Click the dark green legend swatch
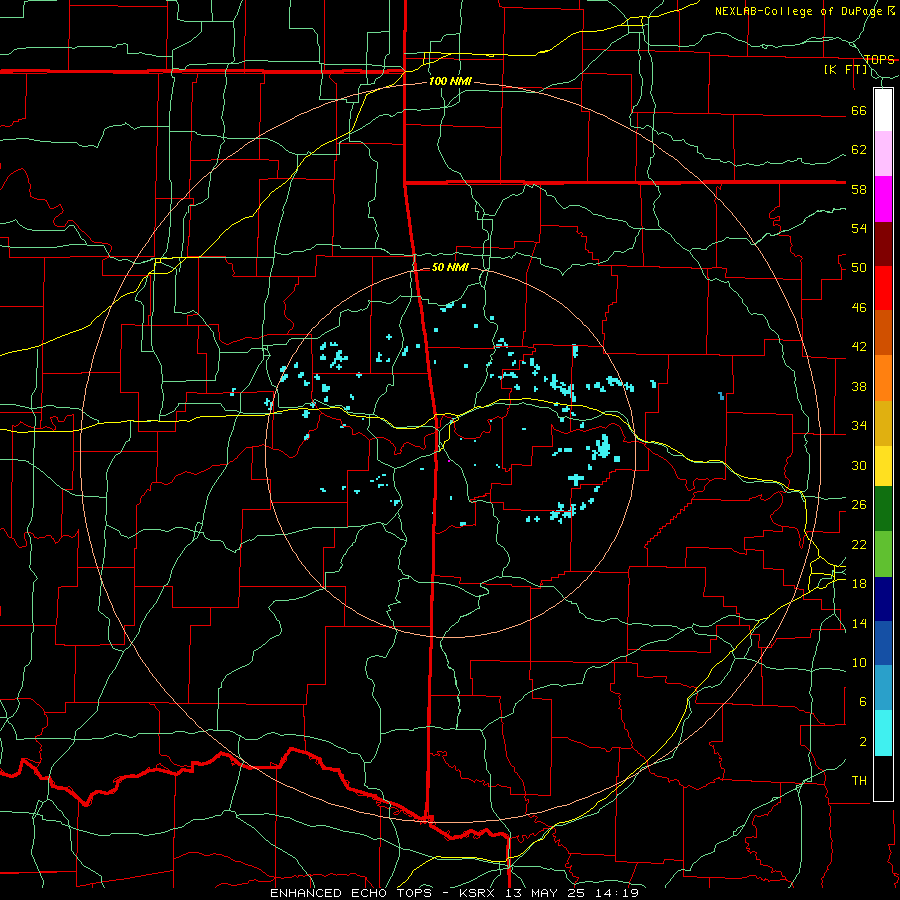Screen dimensions: 900x900 pos(883,509)
